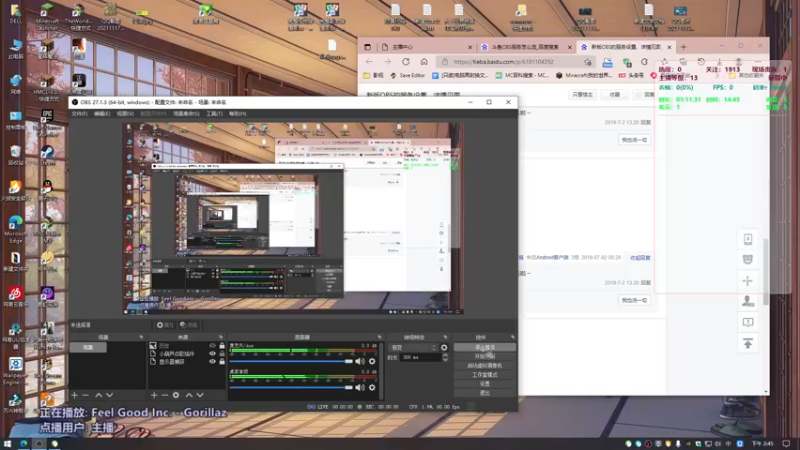
Task: Click the start recording button
Action: pyautogui.click(x=485, y=356)
